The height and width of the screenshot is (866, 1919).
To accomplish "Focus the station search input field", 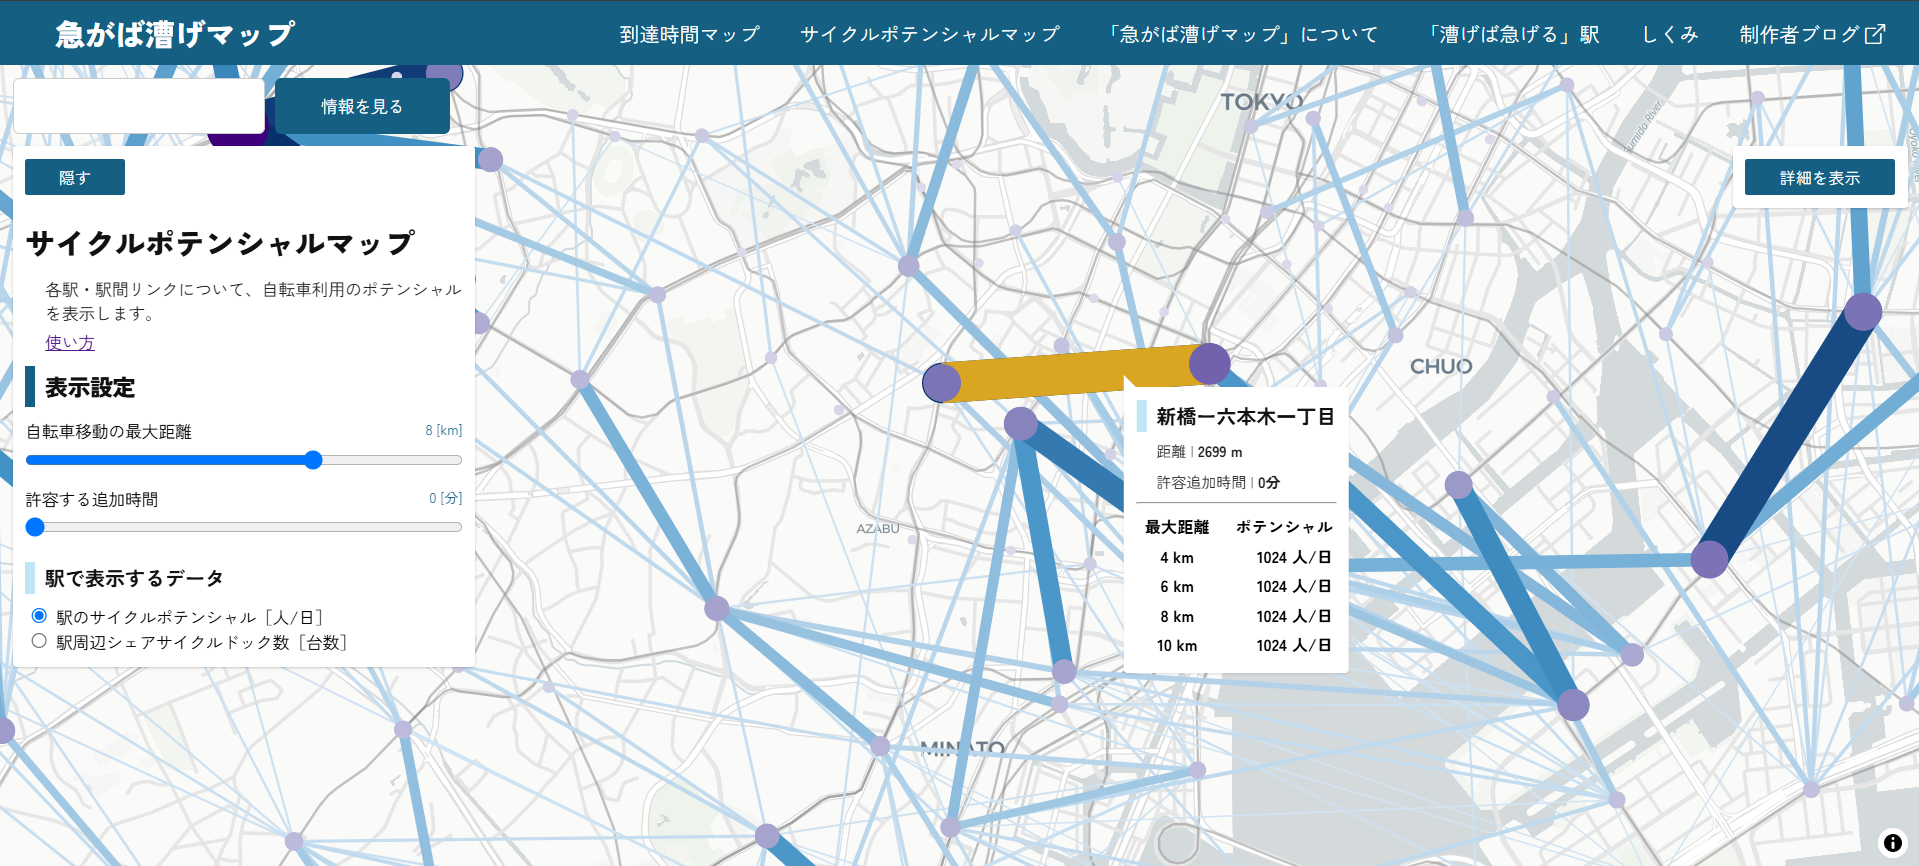I will click(x=139, y=106).
